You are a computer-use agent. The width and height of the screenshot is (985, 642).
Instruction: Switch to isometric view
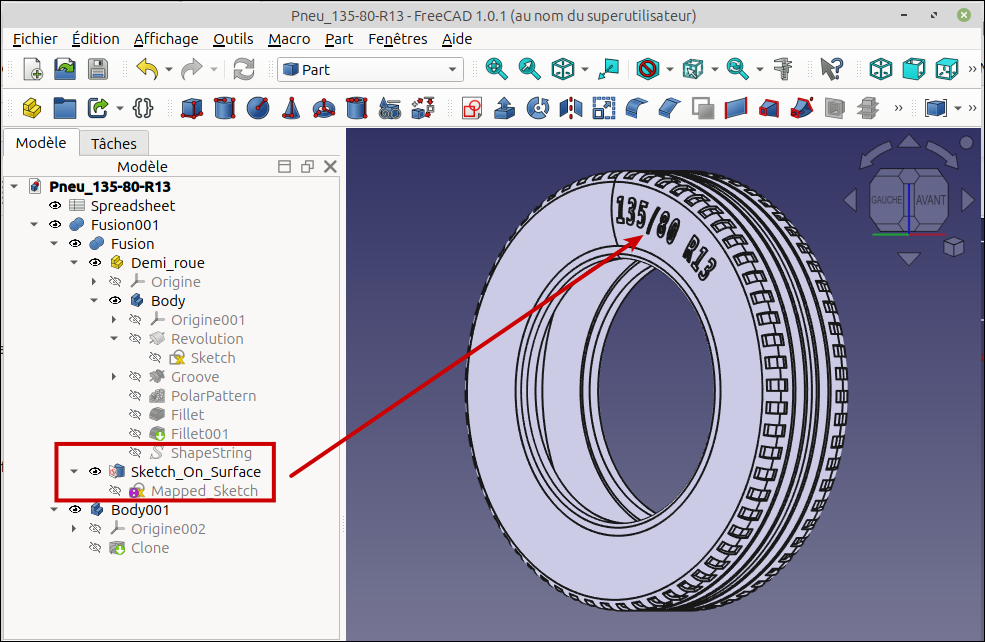coord(881,69)
